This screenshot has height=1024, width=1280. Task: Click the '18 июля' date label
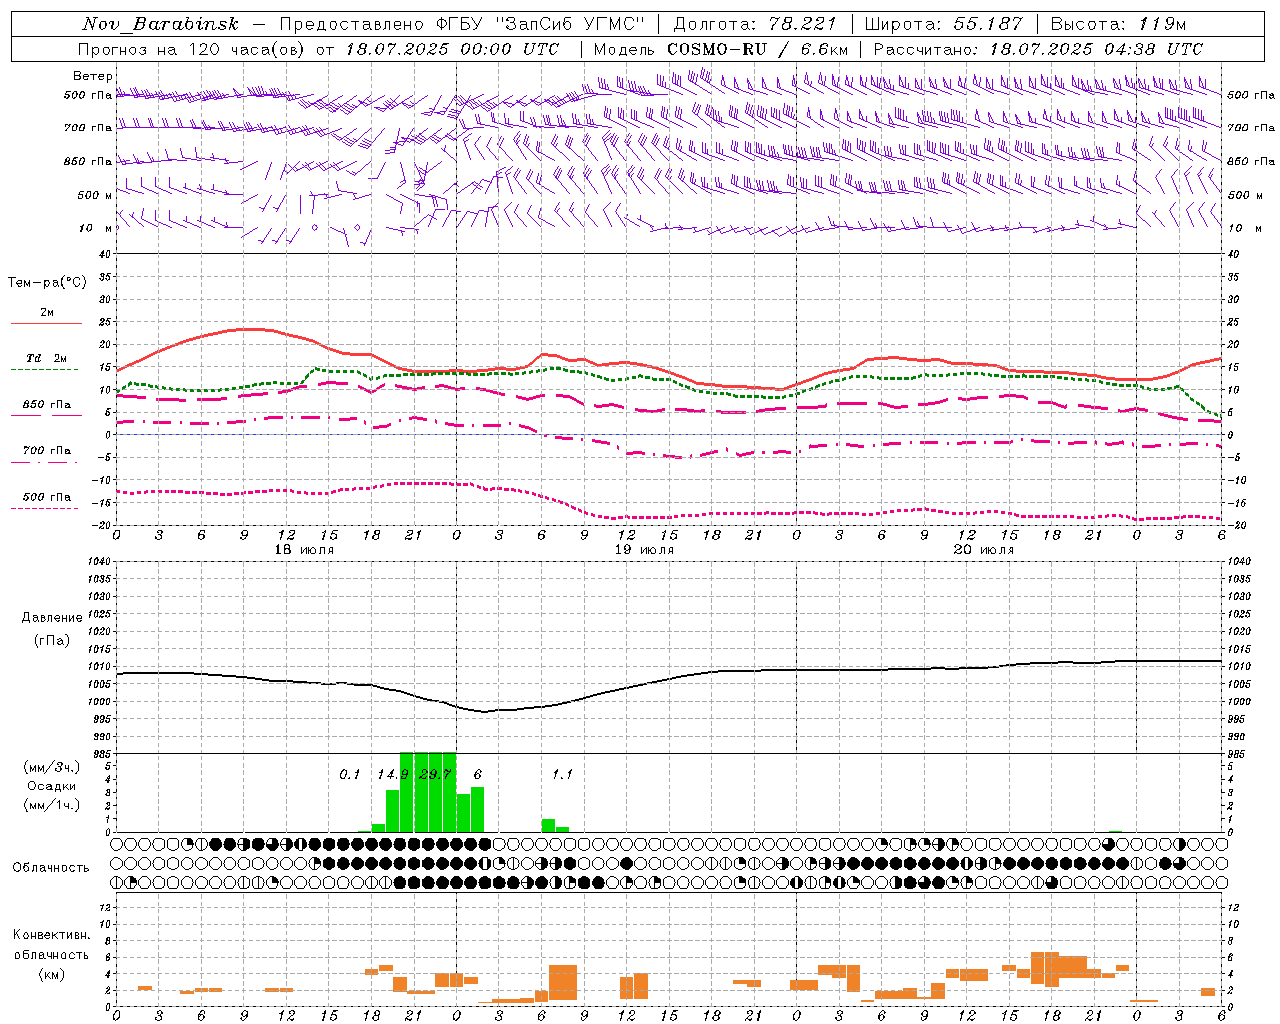[x=304, y=550]
